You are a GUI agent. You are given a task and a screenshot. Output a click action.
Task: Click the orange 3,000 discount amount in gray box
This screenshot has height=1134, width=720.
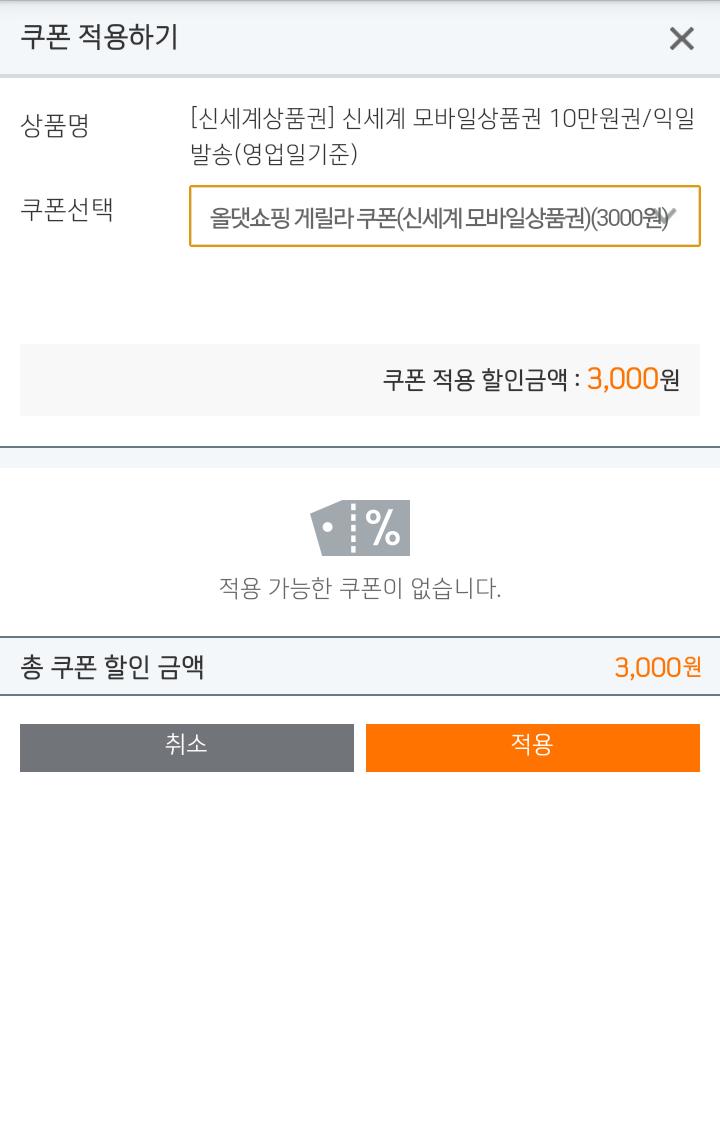622,379
